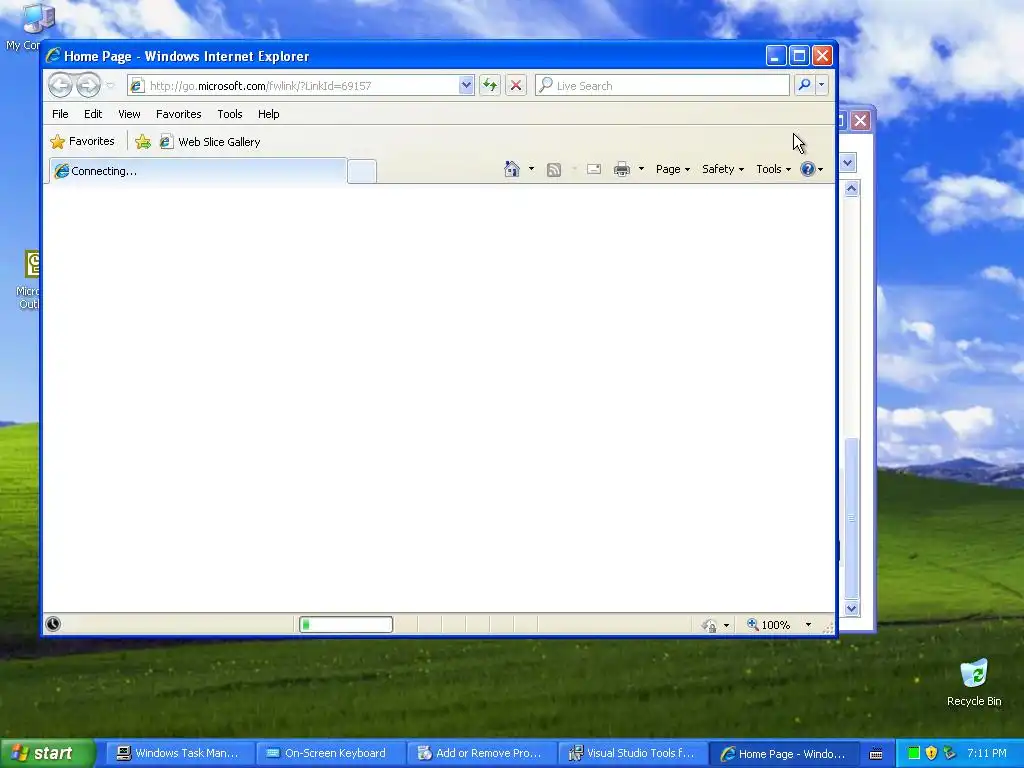Click Add to Favorites Bar icon
This screenshot has width=1024, height=768.
(143, 142)
